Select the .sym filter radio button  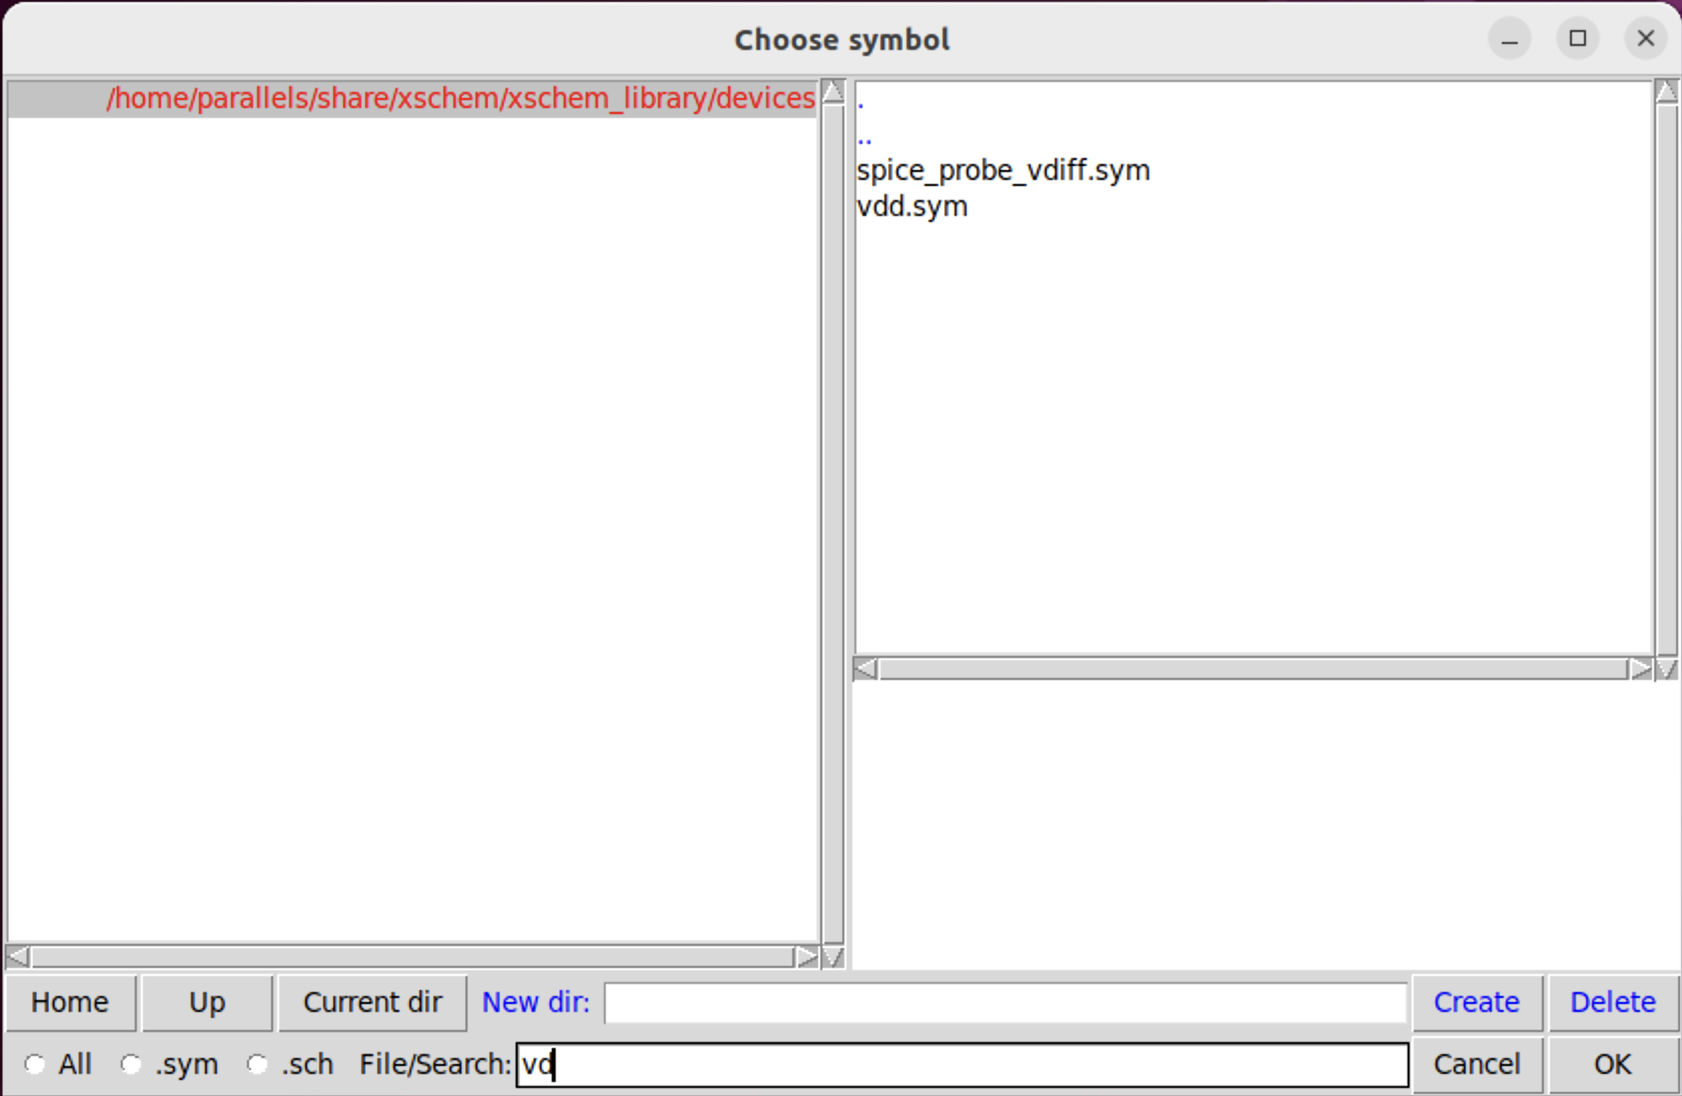(131, 1064)
